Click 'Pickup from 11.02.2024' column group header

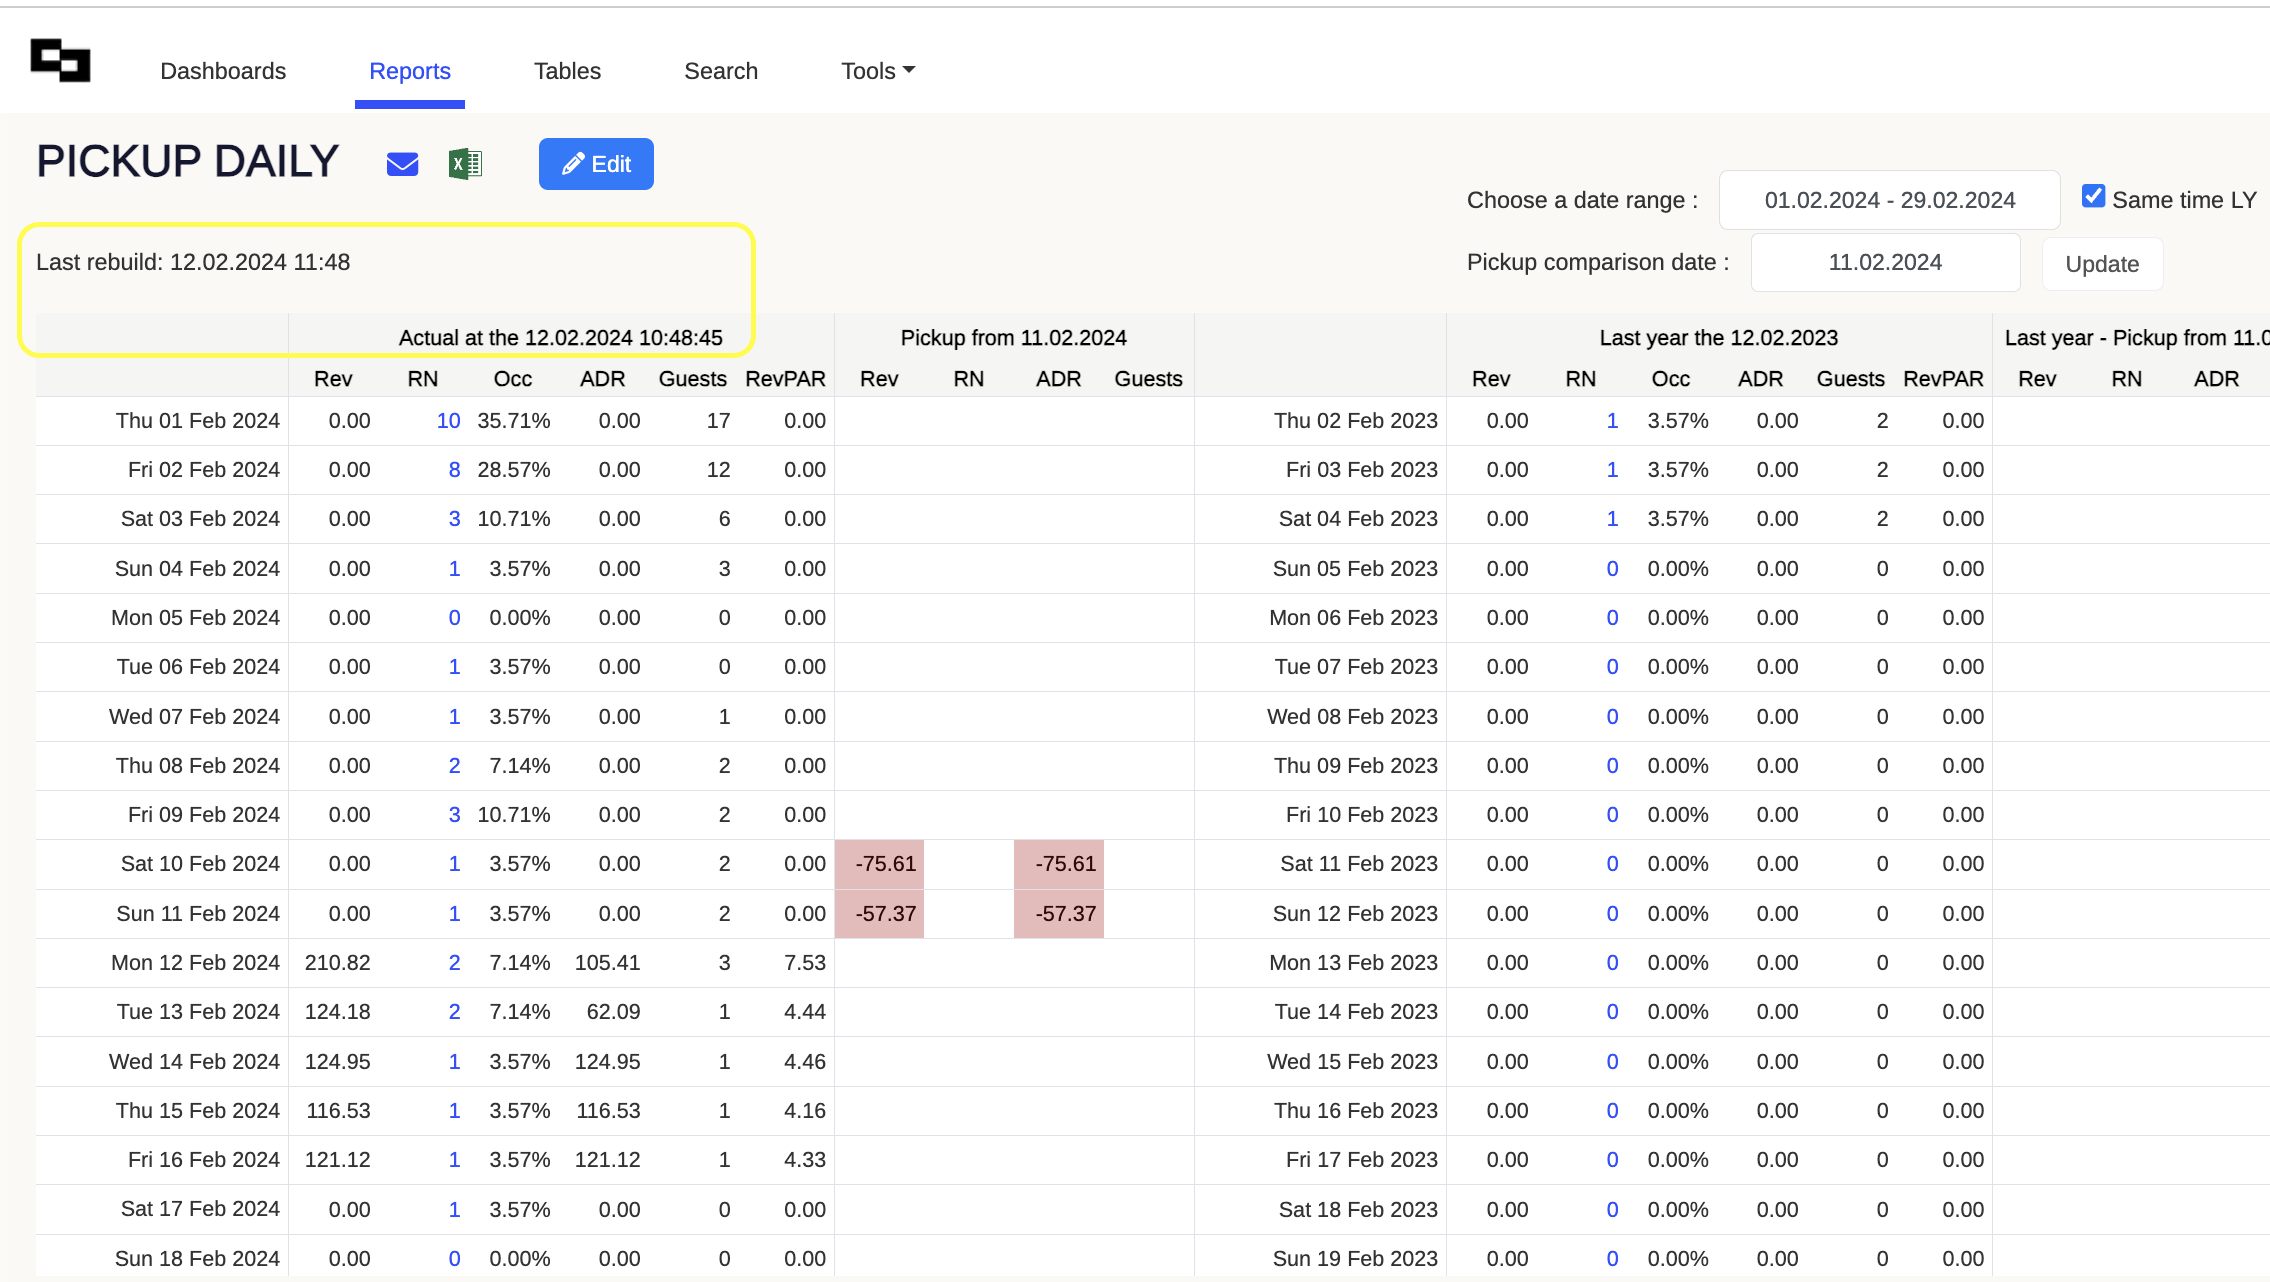1014,338
